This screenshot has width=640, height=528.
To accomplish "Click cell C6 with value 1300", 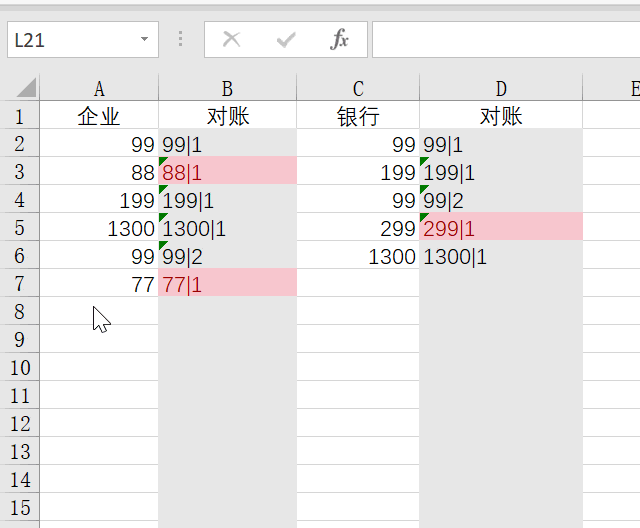I will tap(358, 255).
